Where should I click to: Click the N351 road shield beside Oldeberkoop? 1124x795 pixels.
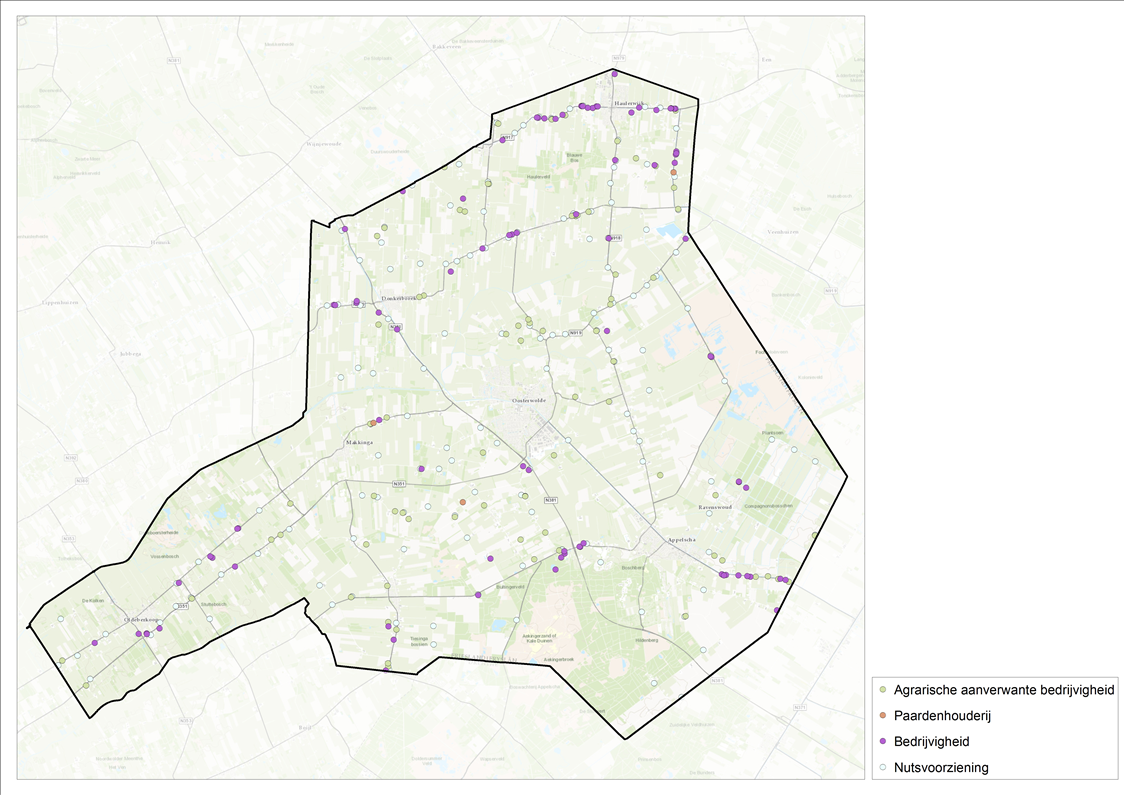pos(181,606)
